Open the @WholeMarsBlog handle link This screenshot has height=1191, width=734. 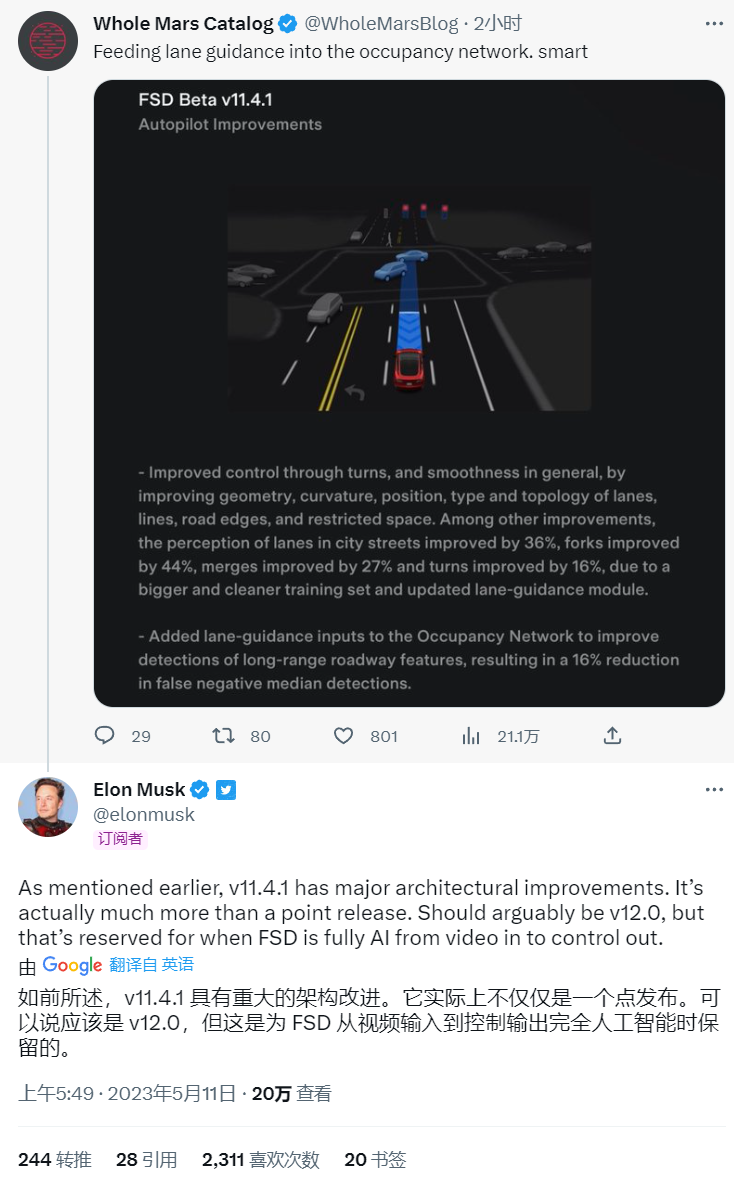pyautogui.click(x=381, y=24)
